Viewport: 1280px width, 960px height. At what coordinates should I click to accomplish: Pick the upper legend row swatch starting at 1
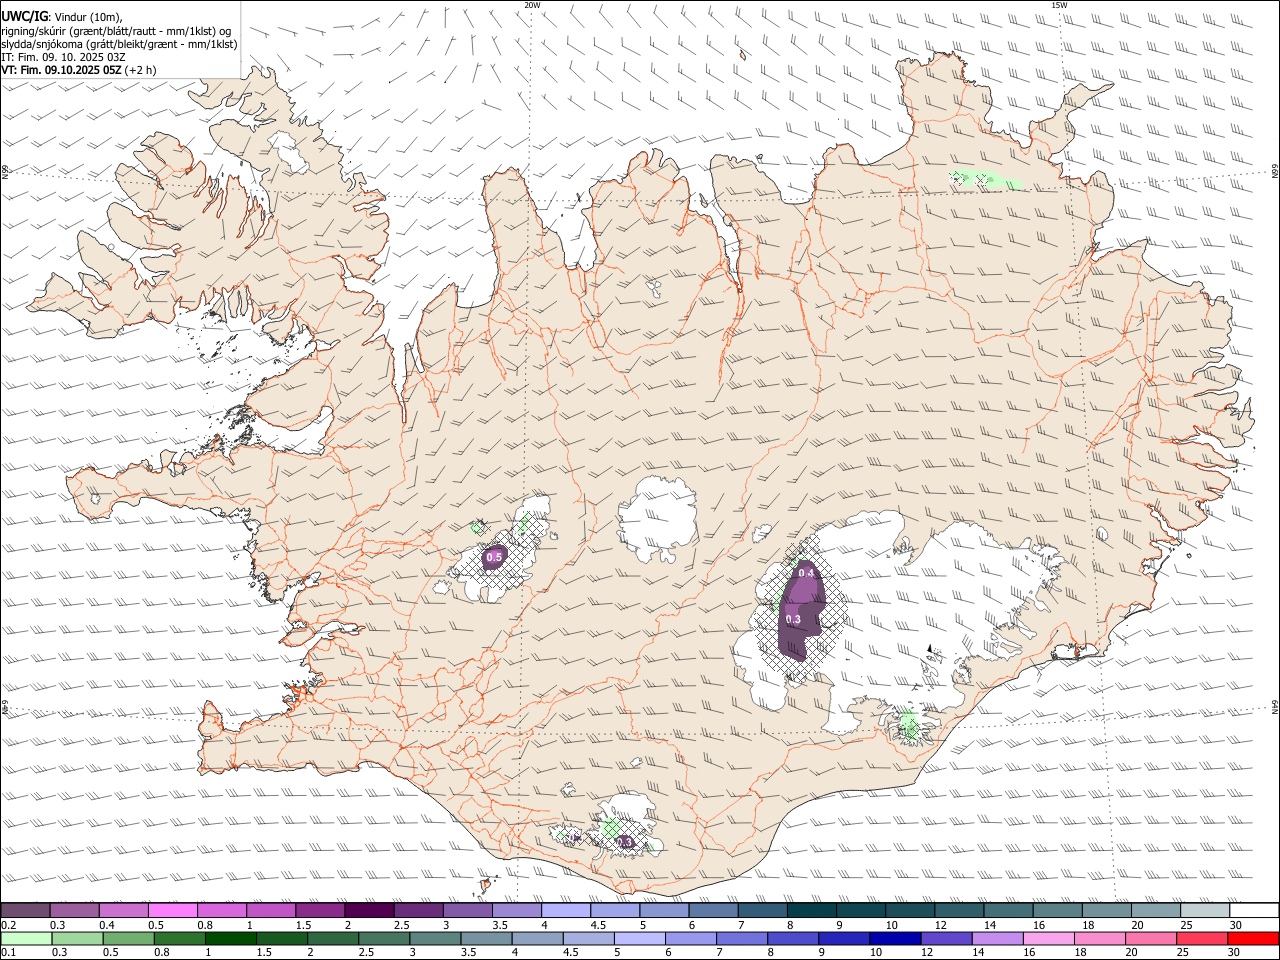270,910
